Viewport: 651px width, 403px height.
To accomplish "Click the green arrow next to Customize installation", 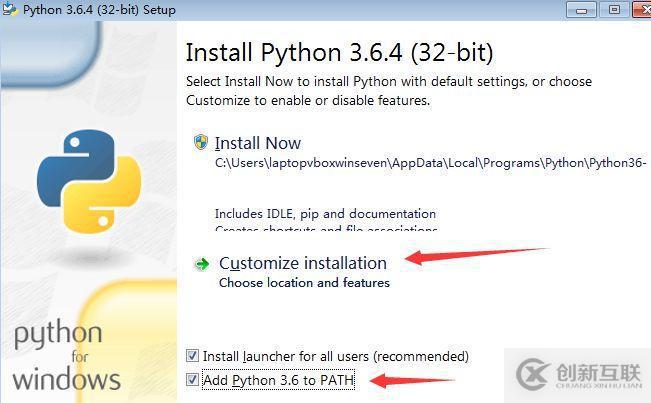I will pos(202,264).
